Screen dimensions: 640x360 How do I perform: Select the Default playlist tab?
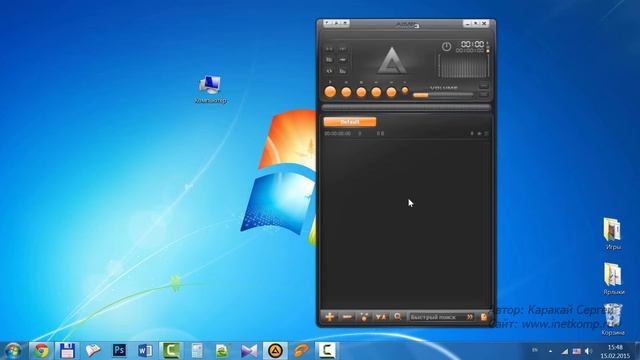(x=350, y=122)
